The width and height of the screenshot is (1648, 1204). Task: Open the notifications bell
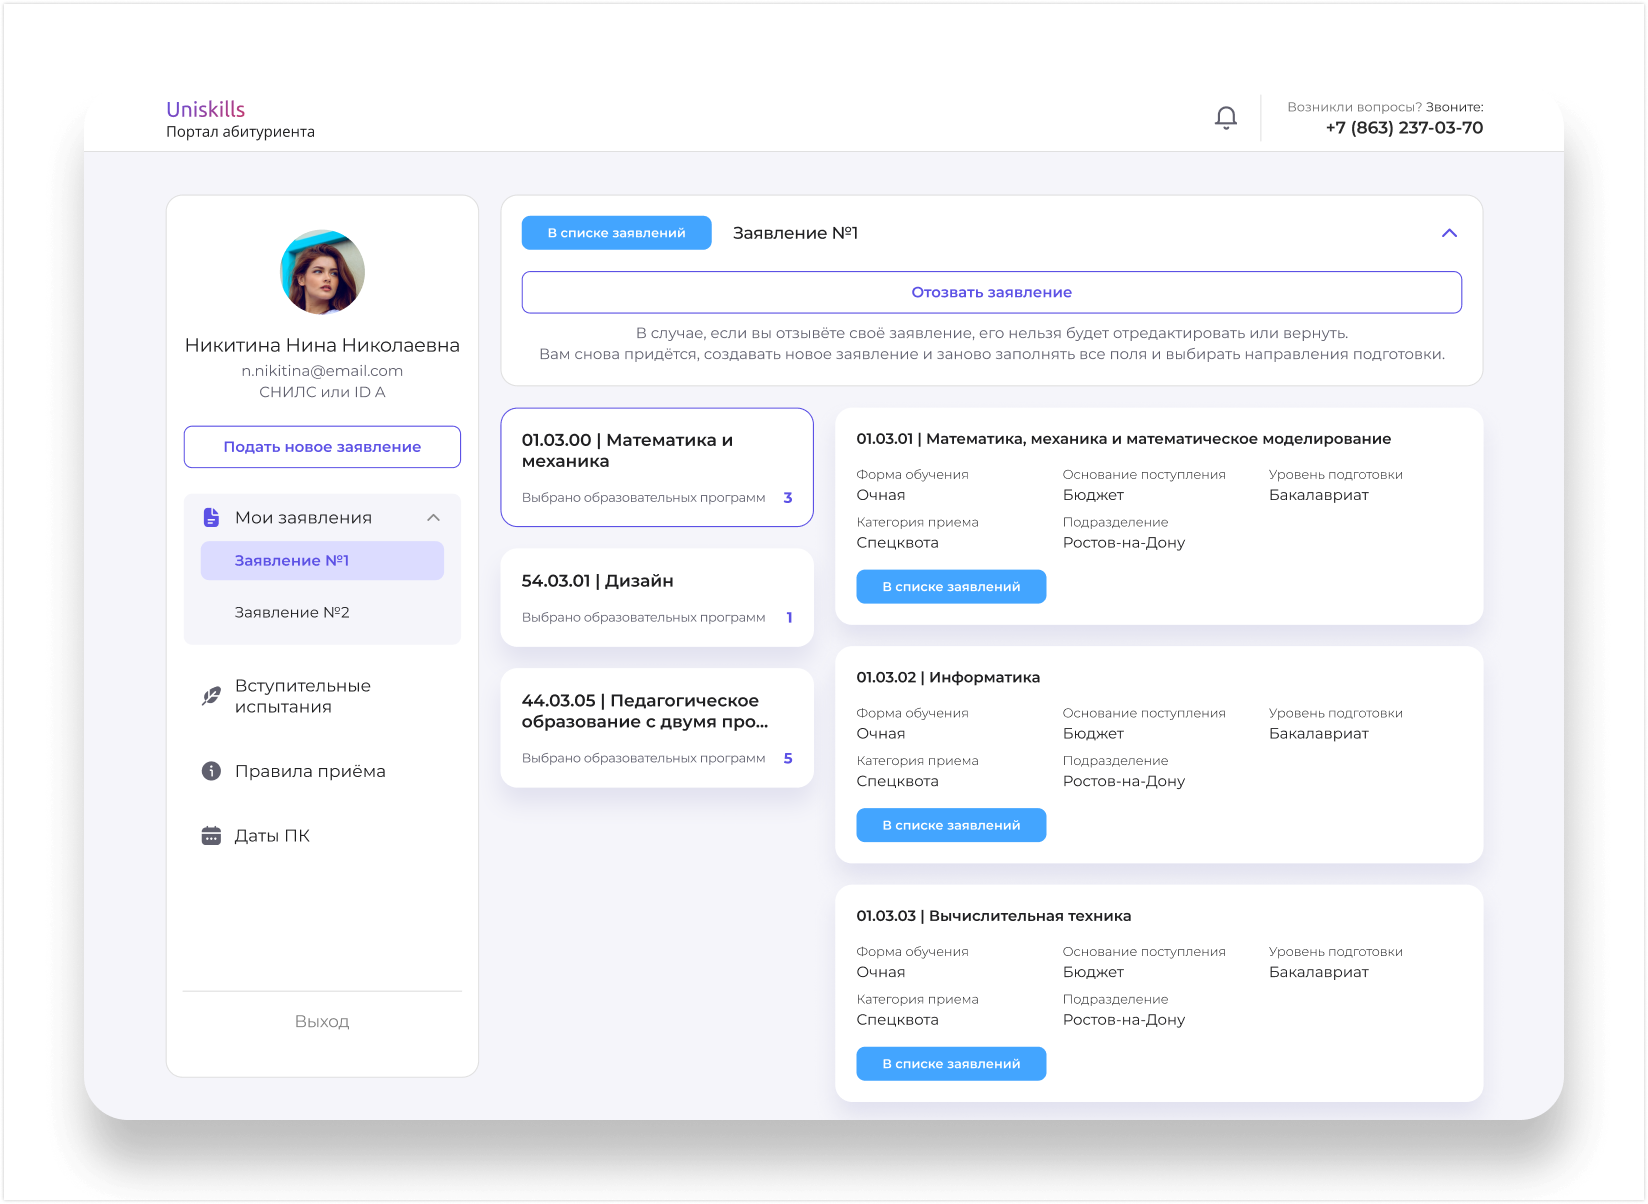[x=1226, y=118]
